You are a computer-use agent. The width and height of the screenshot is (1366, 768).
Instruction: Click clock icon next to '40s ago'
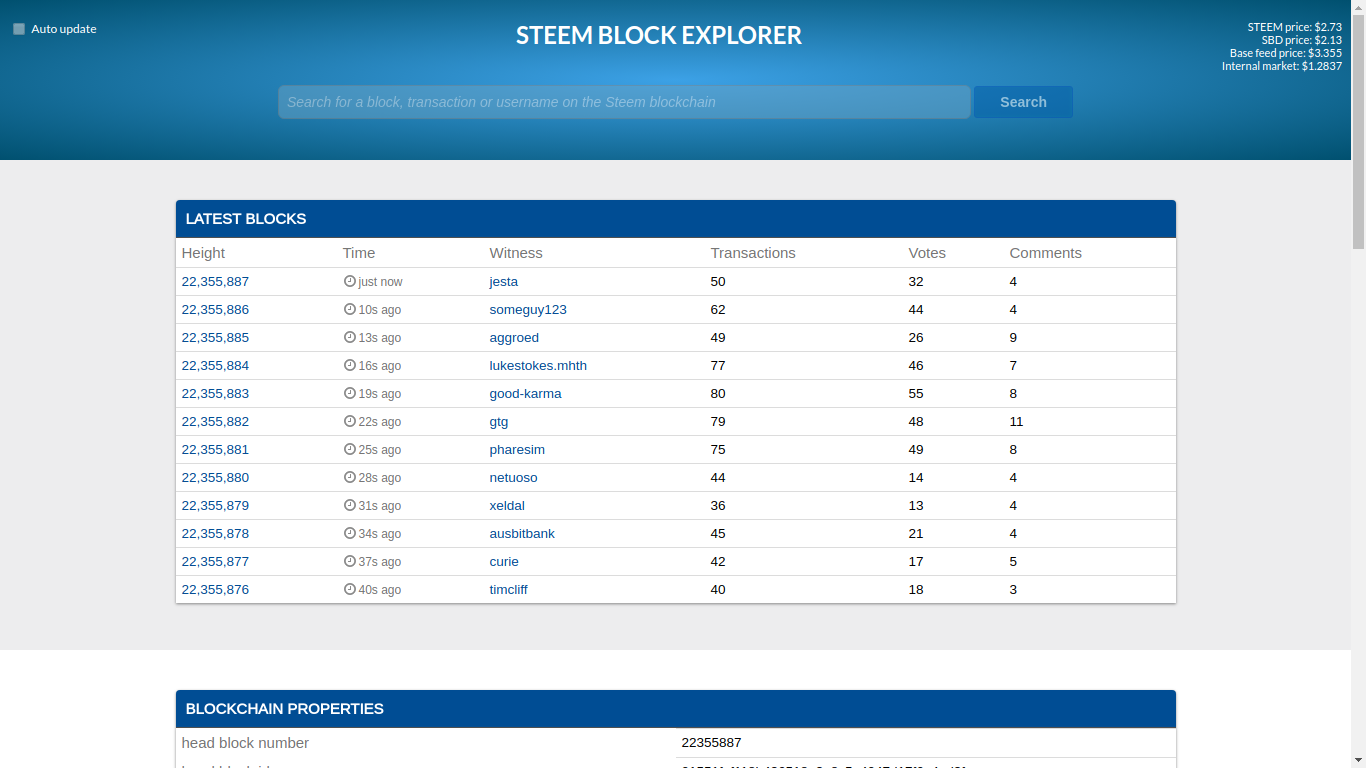349,590
